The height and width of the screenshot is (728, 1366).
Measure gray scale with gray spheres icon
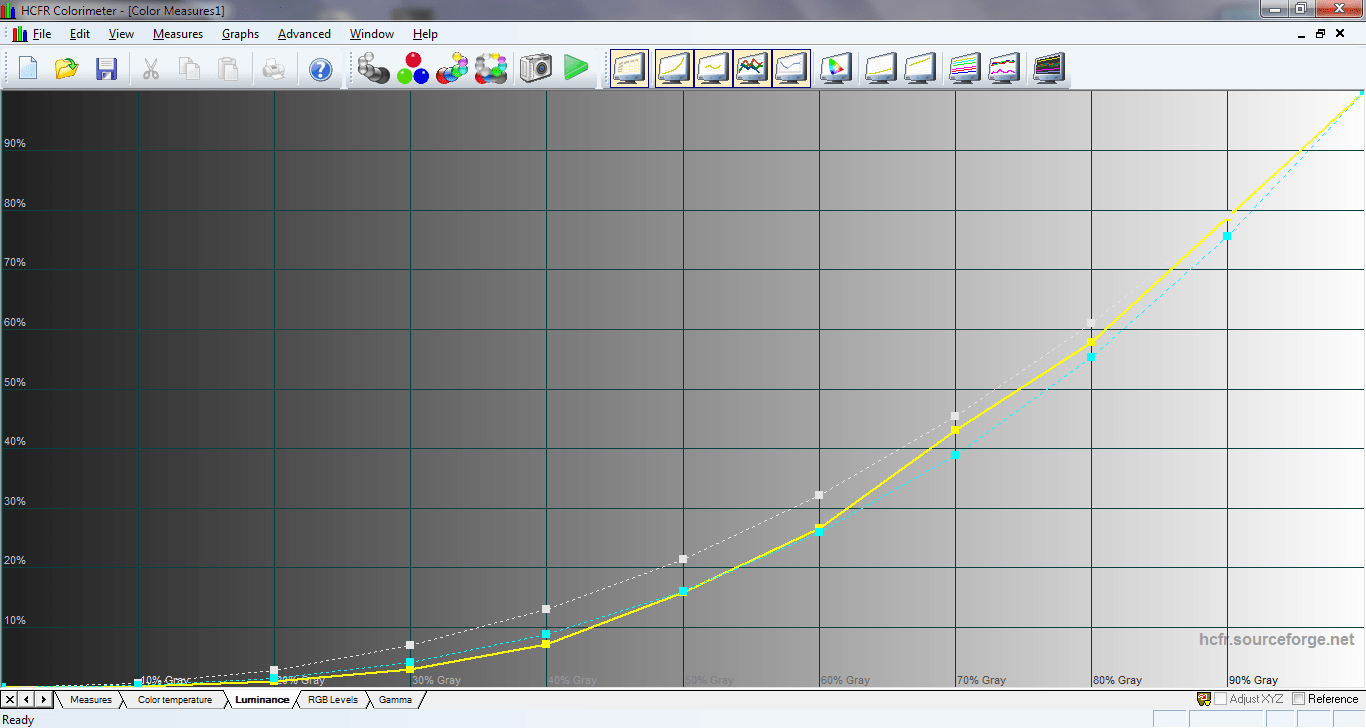coord(374,68)
